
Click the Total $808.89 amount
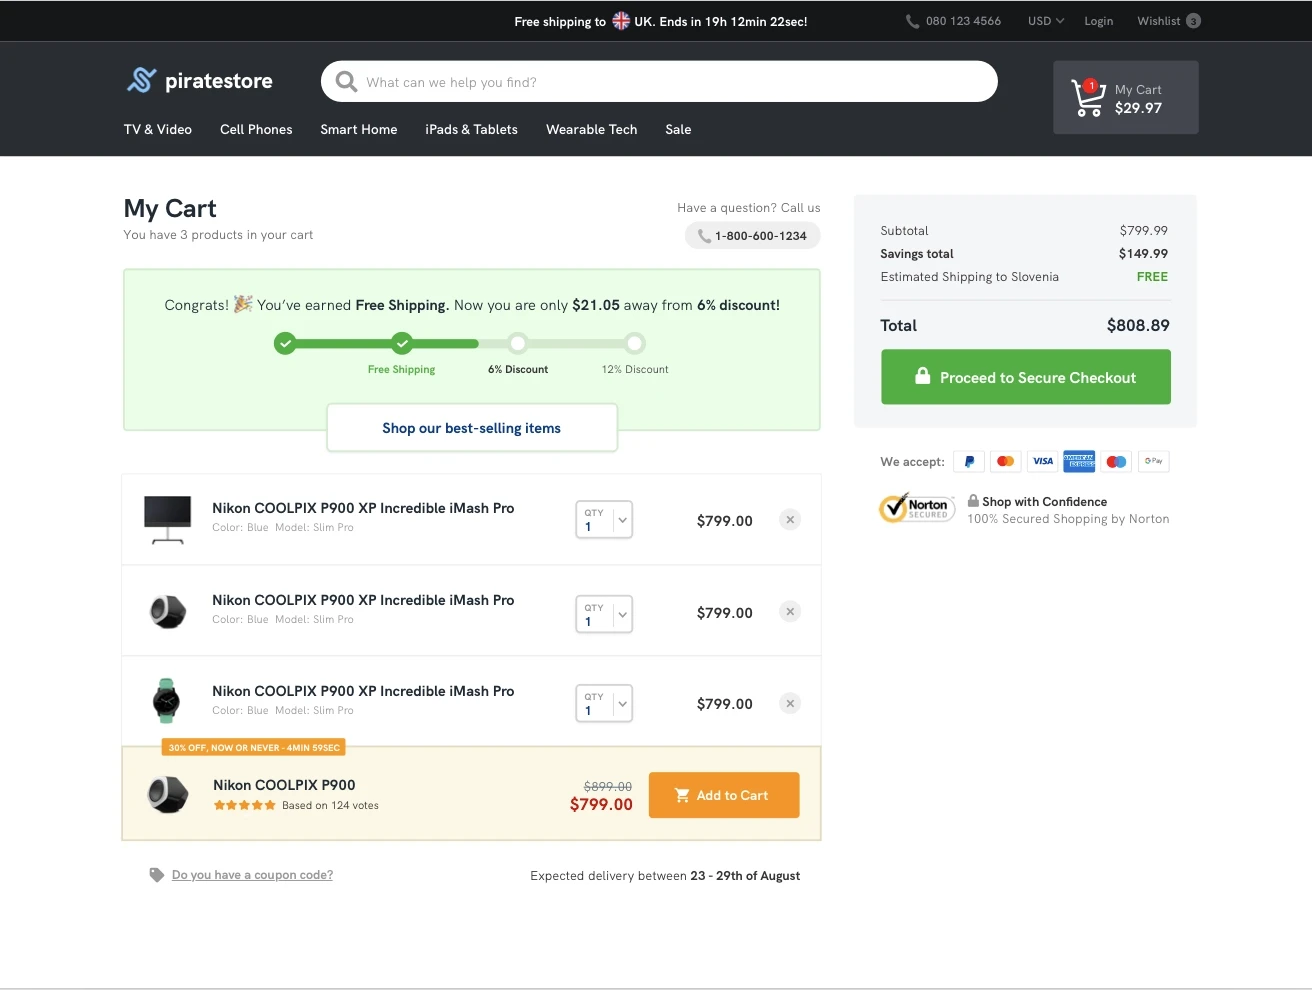(x=1138, y=325)
